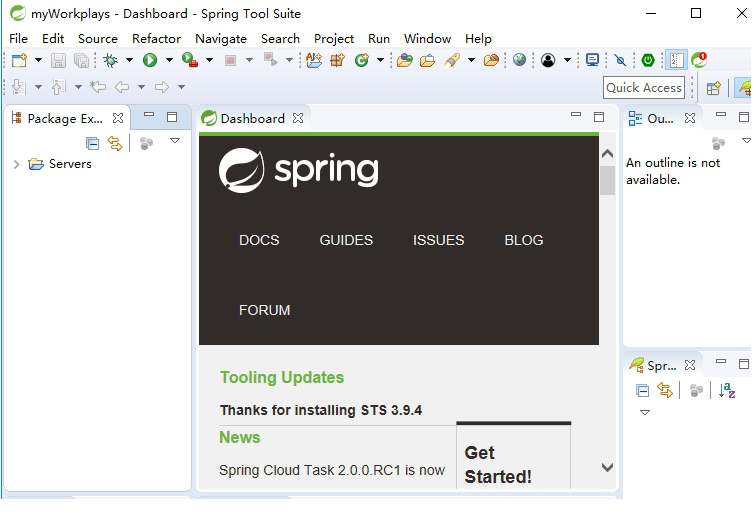This screenshot has width=756, height=518.
Task: Open the File menu
Action: click(18, 39)
